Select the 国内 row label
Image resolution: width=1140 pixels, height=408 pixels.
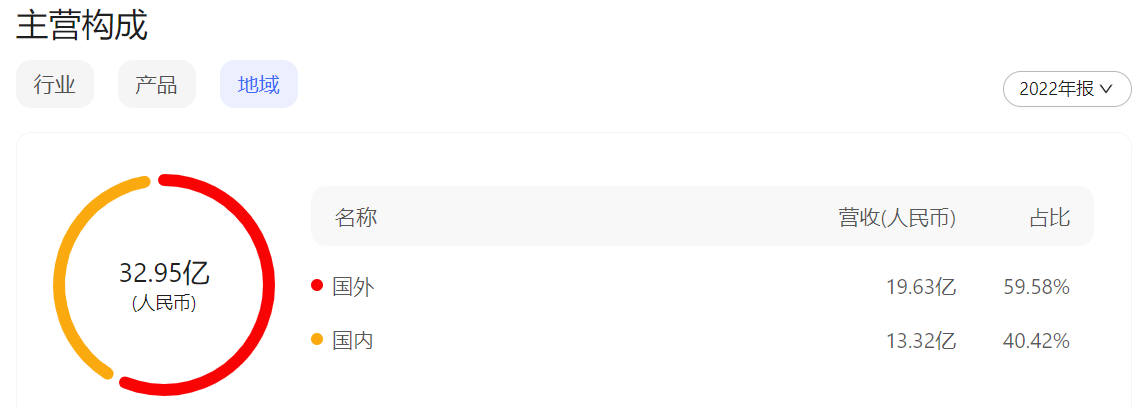pyautogui.click(x=353, y=341)
